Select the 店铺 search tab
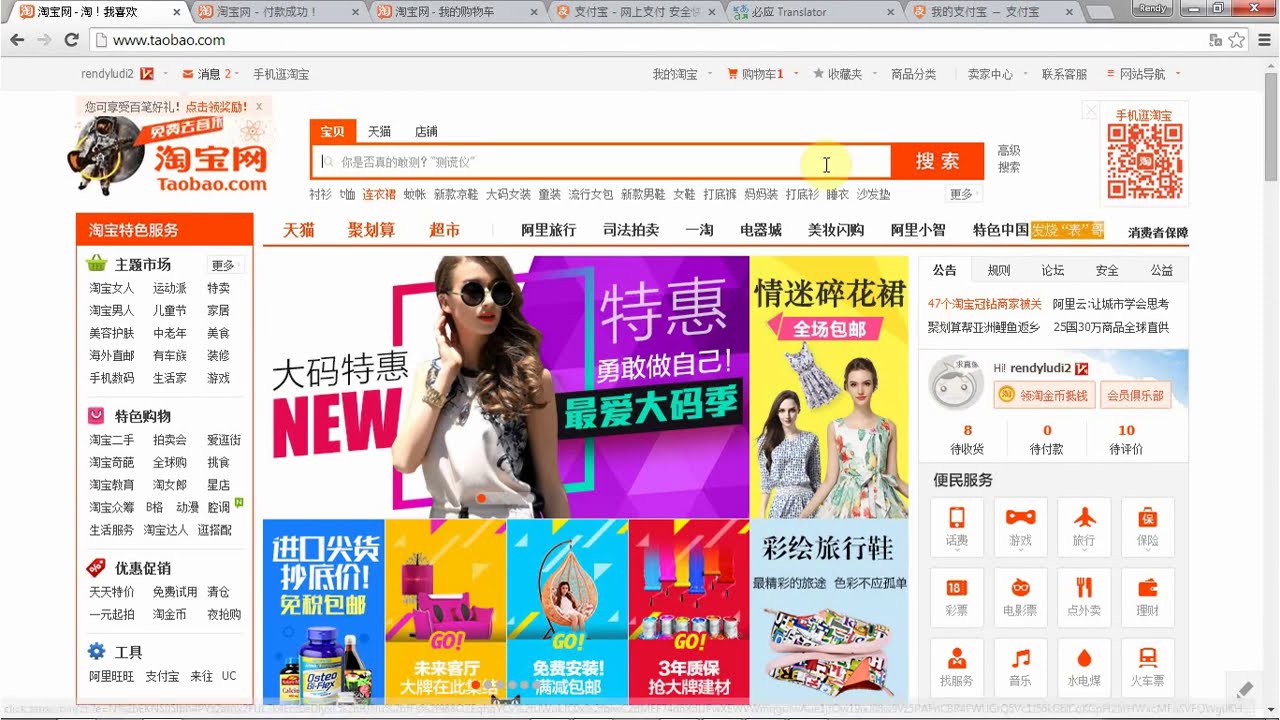This screenshot has height=720, width=1280. click(x=426, y=132)
